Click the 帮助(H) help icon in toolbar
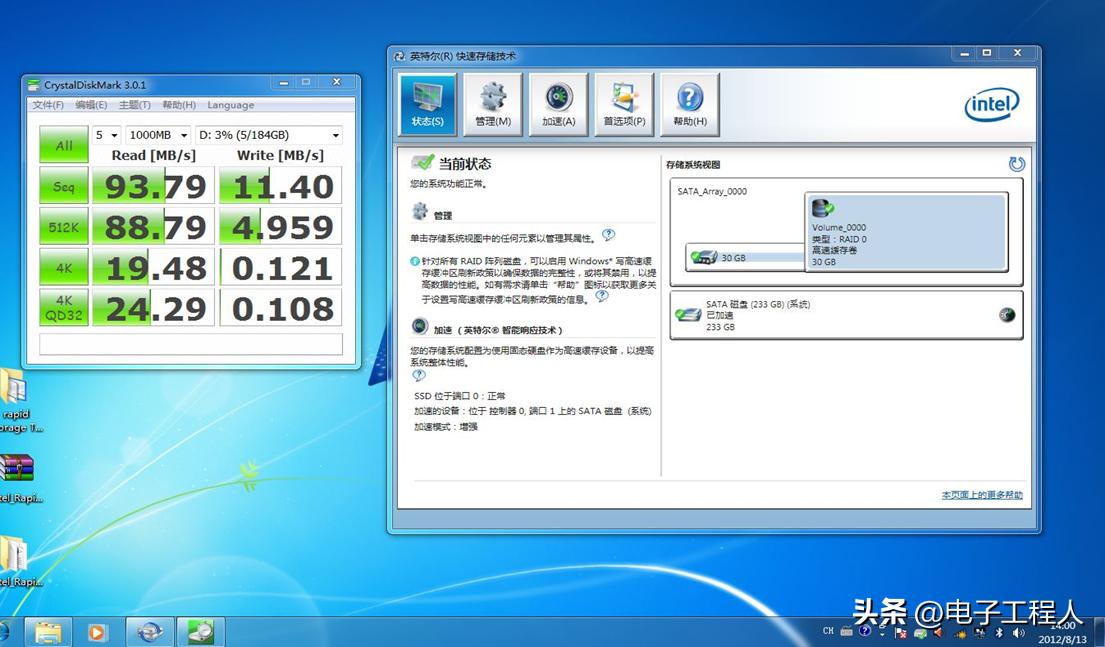 click(x=688, y=103)
